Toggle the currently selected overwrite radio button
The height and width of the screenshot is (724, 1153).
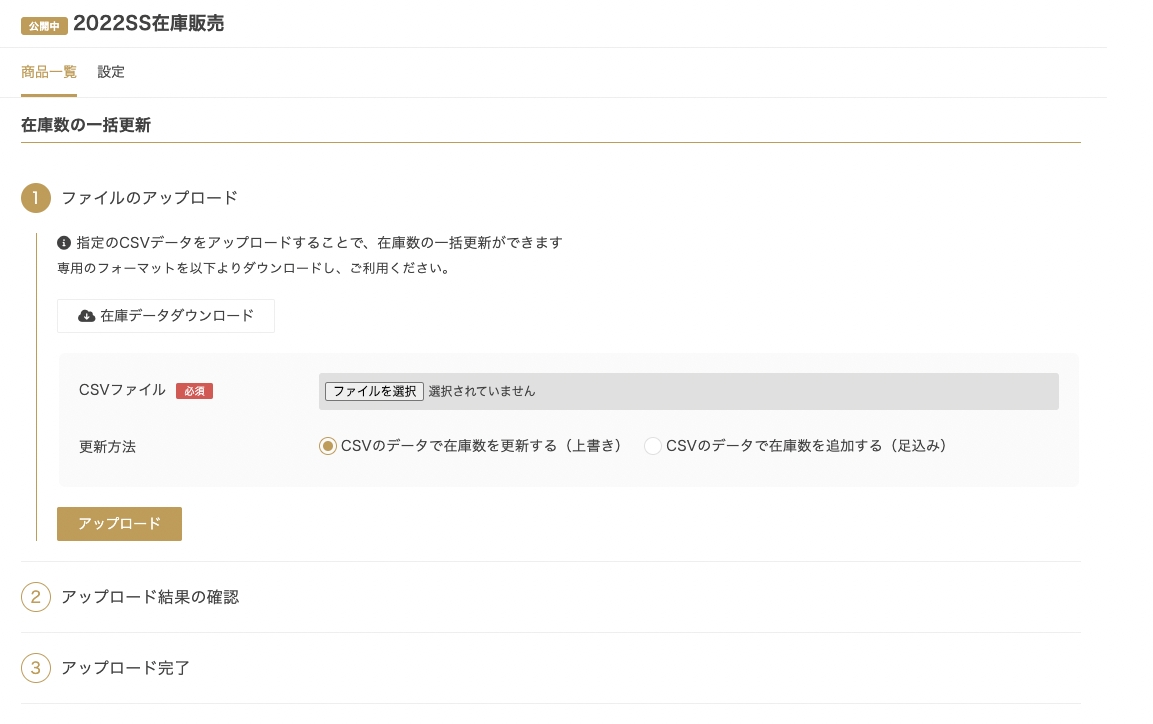tap(328, 446)
